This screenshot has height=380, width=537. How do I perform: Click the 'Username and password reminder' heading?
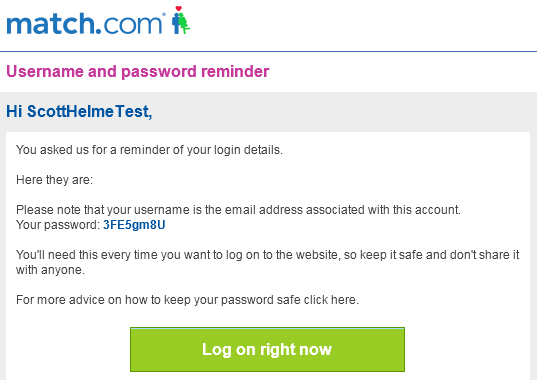pyautogui.click(x=138, y=72)
